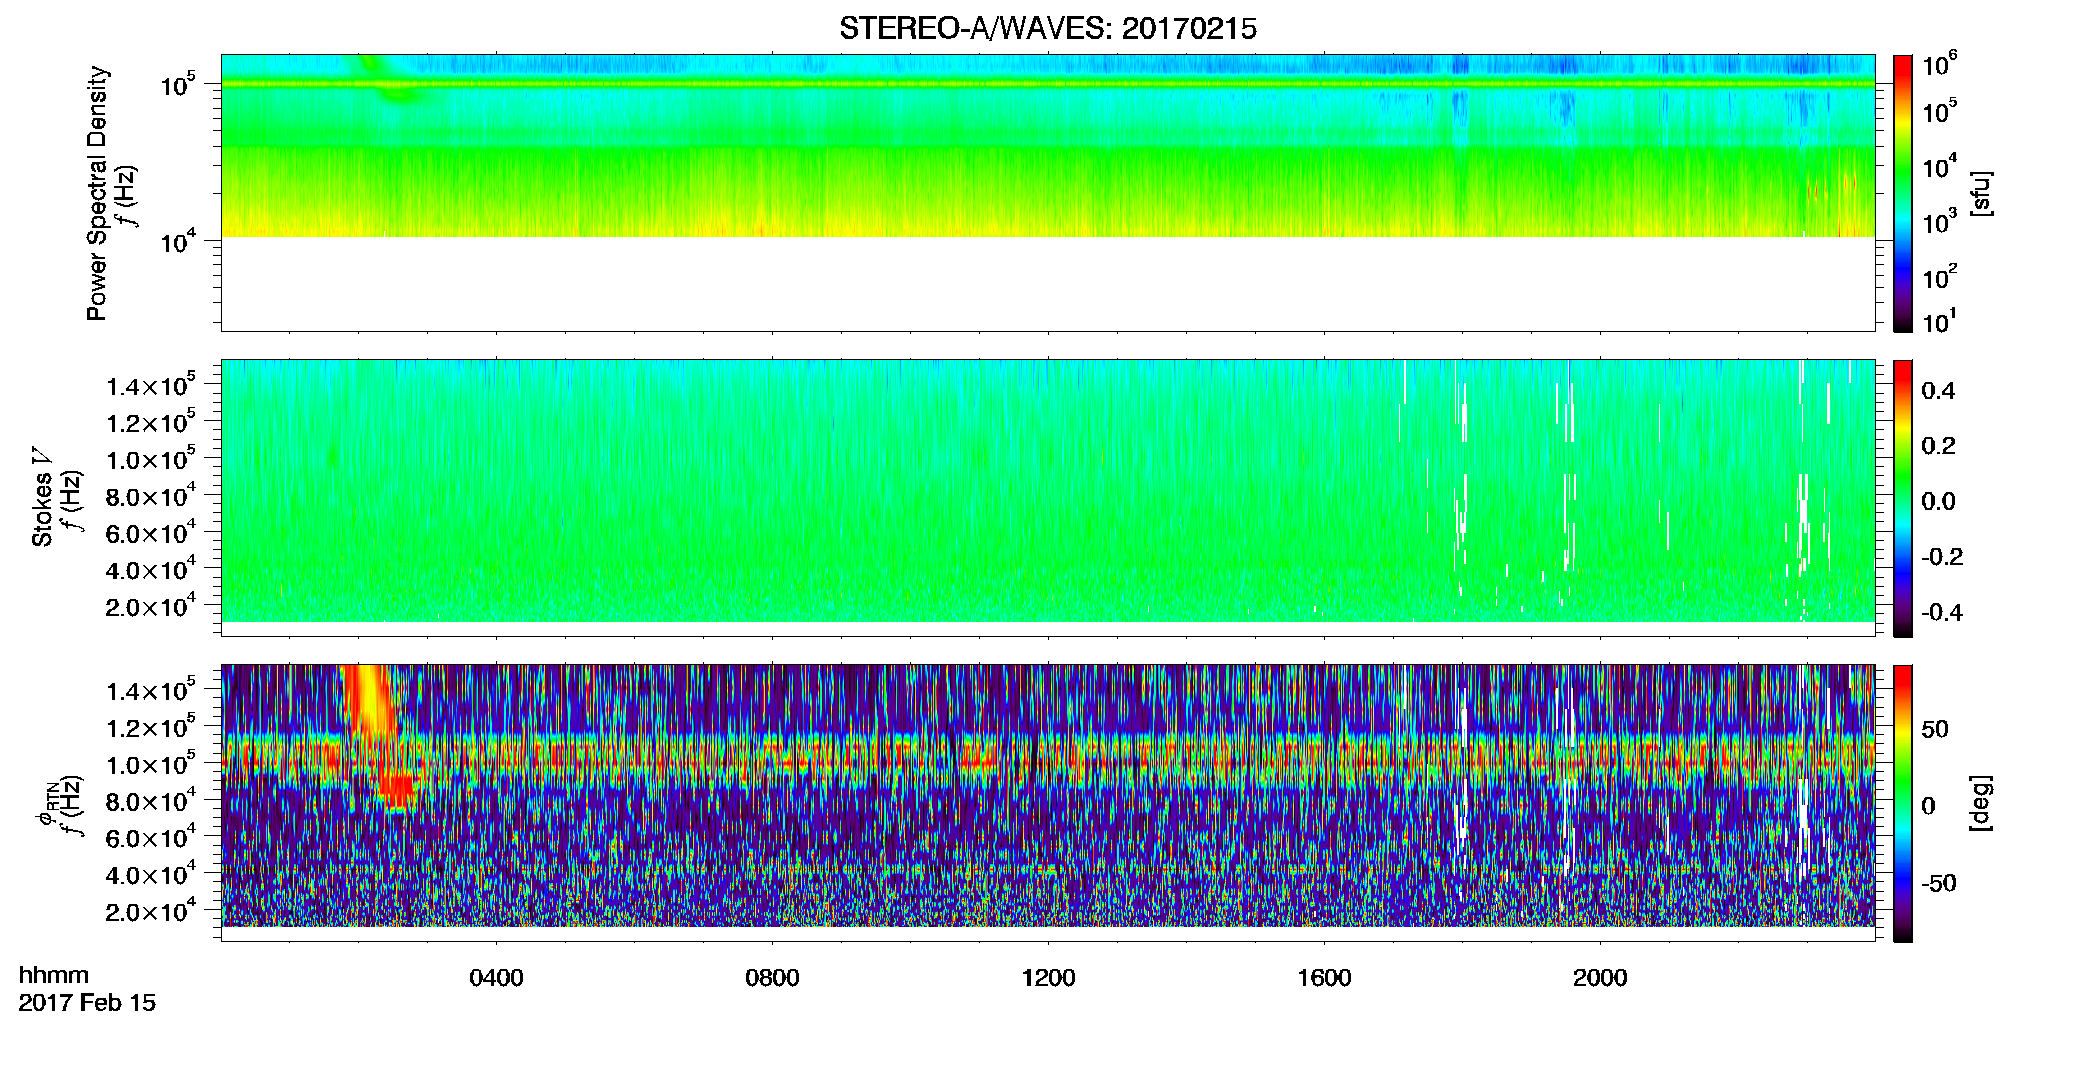
Task: Click the 0.4 value on Stokes colorbar
Action: (x=1938, y=391)
